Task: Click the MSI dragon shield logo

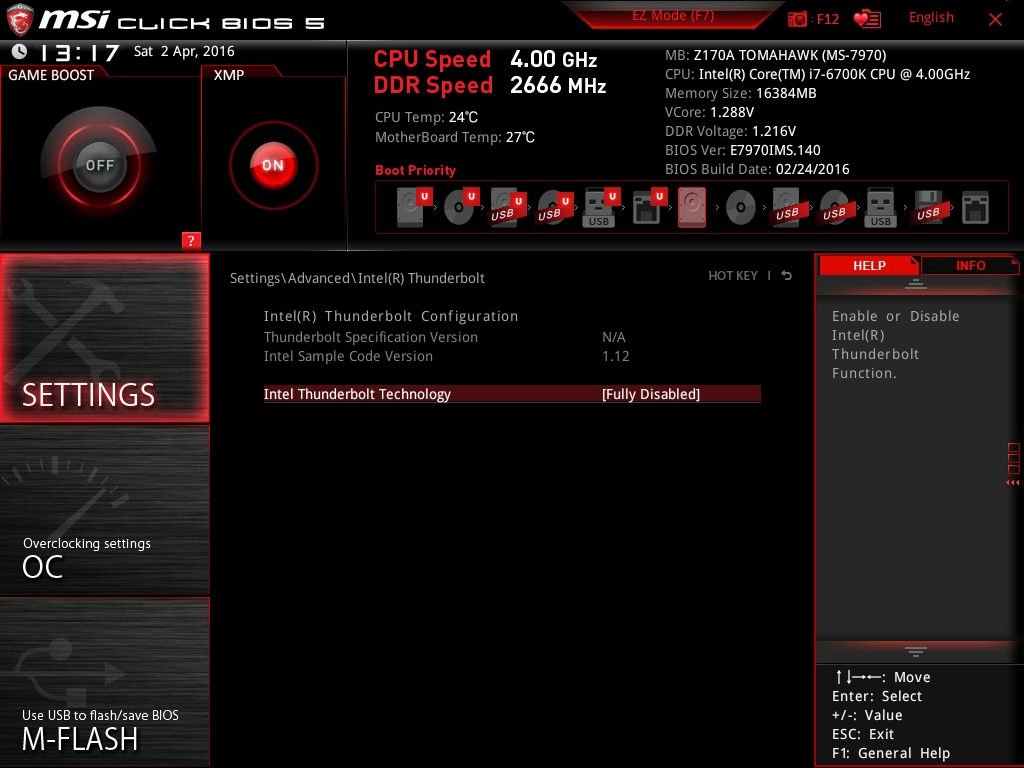Action: (20, 20)
